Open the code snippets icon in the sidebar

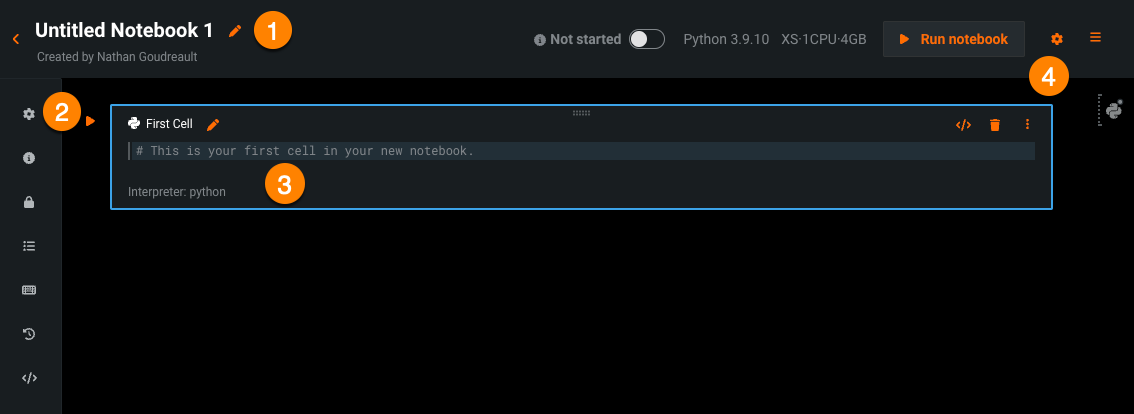pyautogui.click(x=29, y=378)
